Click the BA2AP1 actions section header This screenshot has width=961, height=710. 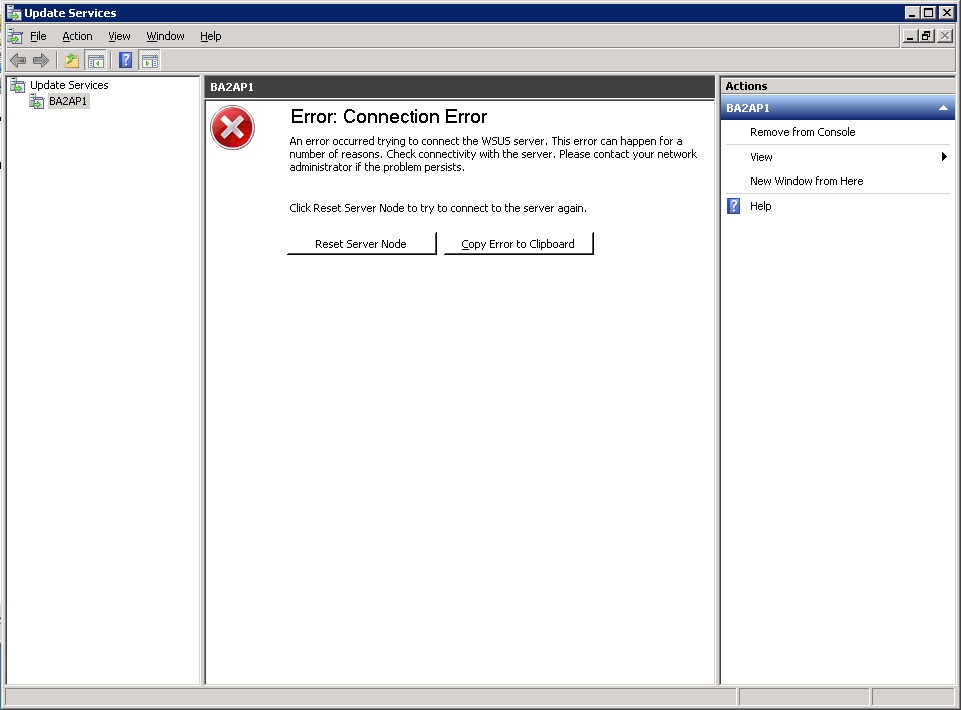click(837, 108)
